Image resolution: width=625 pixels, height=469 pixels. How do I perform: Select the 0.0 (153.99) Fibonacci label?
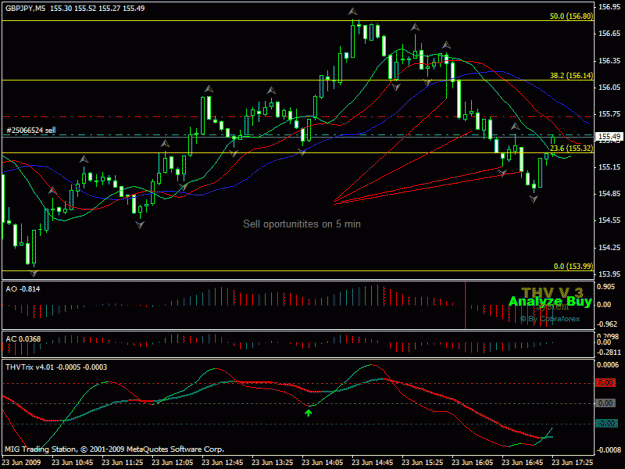point(573,266)
